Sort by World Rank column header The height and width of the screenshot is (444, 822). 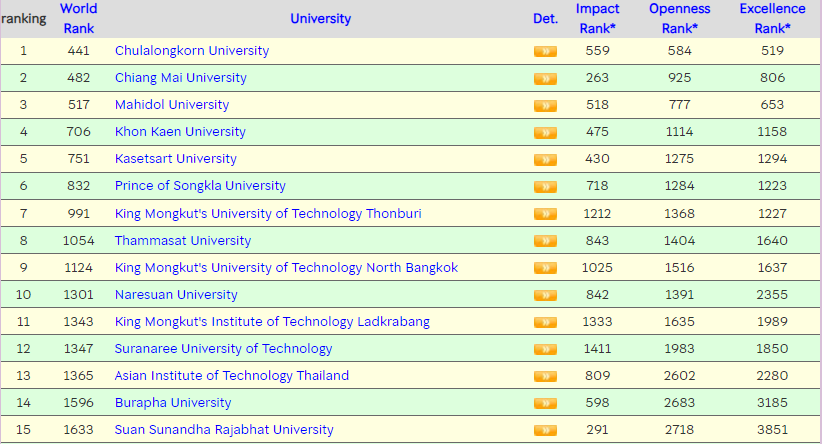79,18
